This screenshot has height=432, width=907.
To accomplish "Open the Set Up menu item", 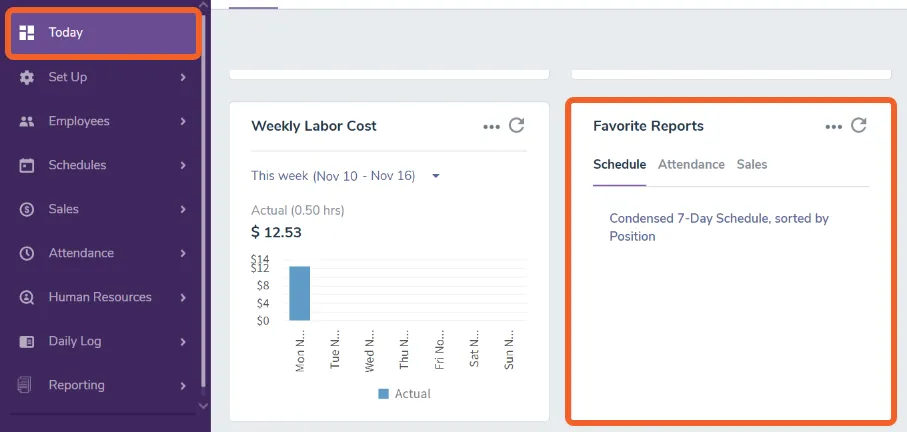I will (104, 77).
